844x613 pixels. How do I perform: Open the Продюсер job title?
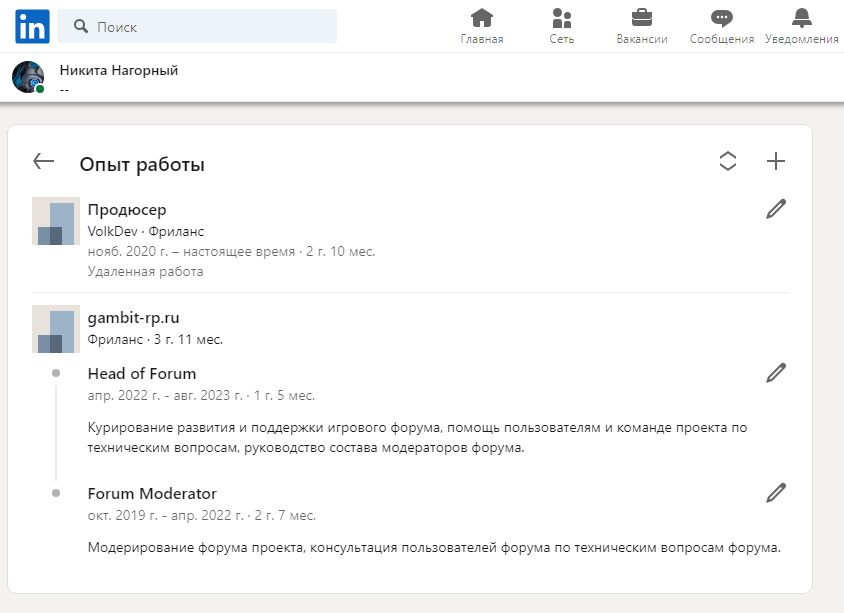127,210
